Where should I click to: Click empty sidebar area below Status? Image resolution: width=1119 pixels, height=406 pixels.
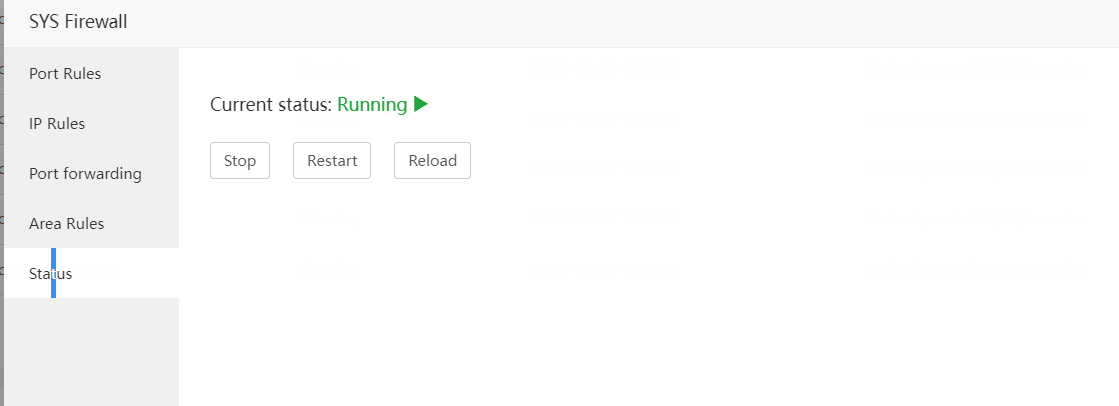point(90,350)
